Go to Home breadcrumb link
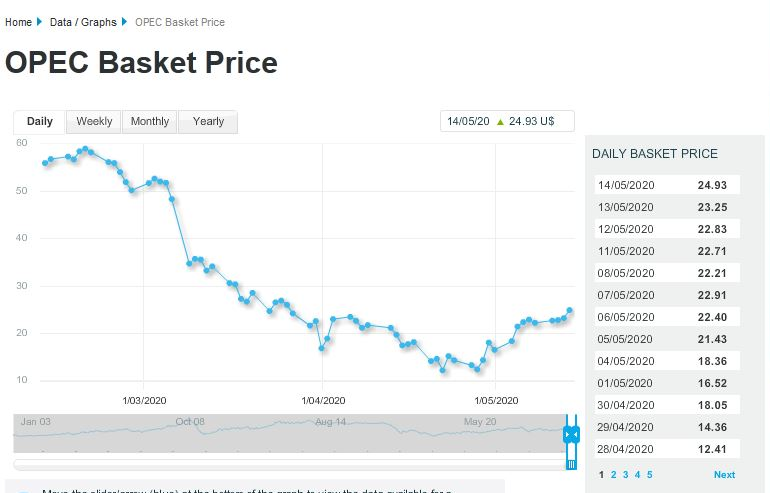Image resolution: width=770 pixels, height=493 pixels. click(18, 22)
